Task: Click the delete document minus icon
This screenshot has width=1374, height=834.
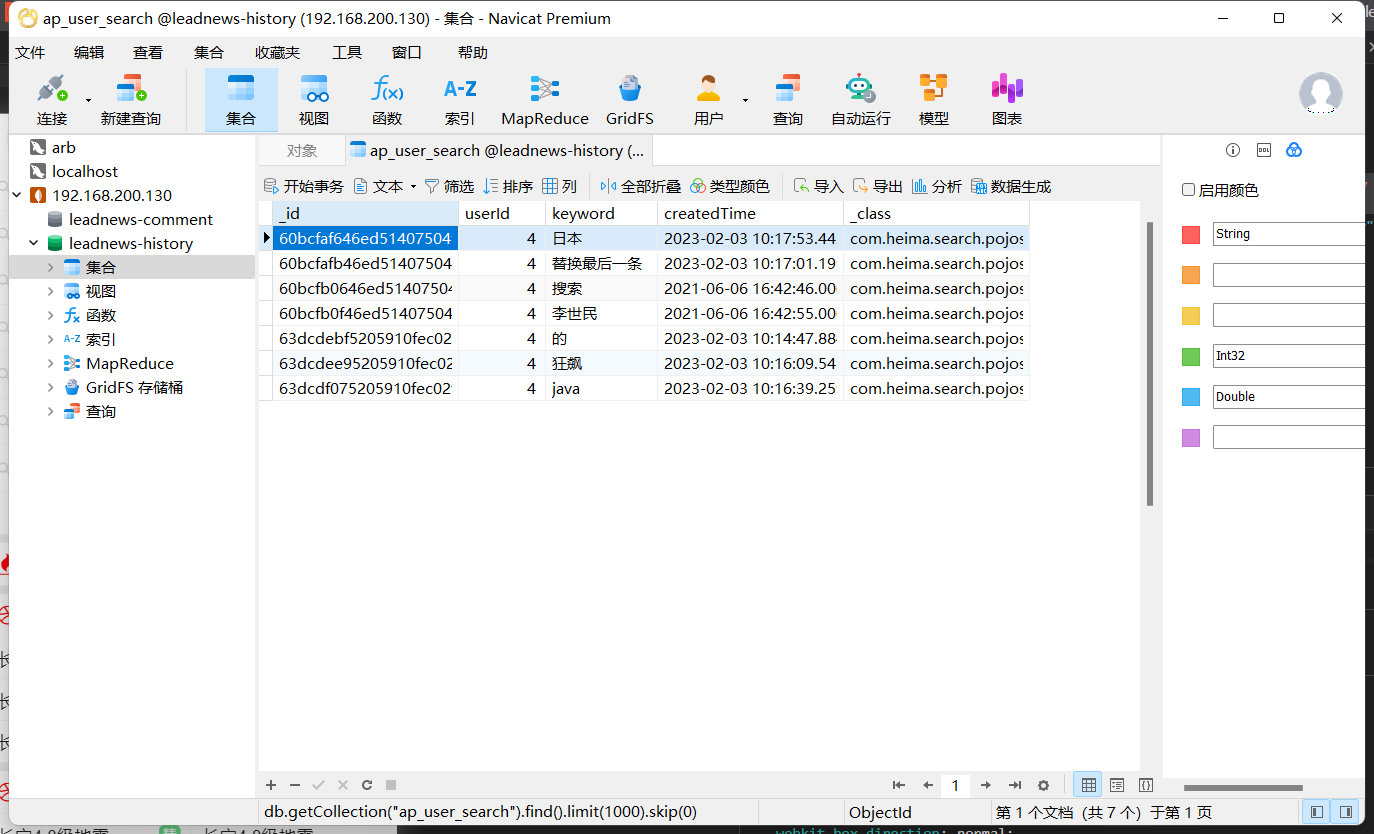Action: [x=295, y=786]
